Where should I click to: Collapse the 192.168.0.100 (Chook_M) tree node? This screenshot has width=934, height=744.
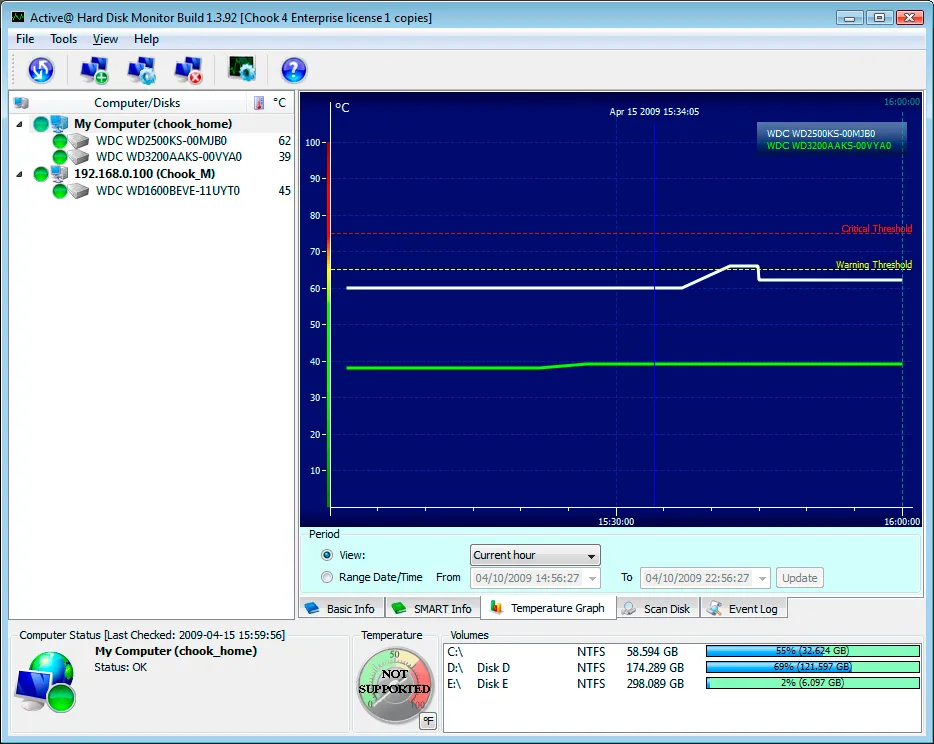click(21, 174)
